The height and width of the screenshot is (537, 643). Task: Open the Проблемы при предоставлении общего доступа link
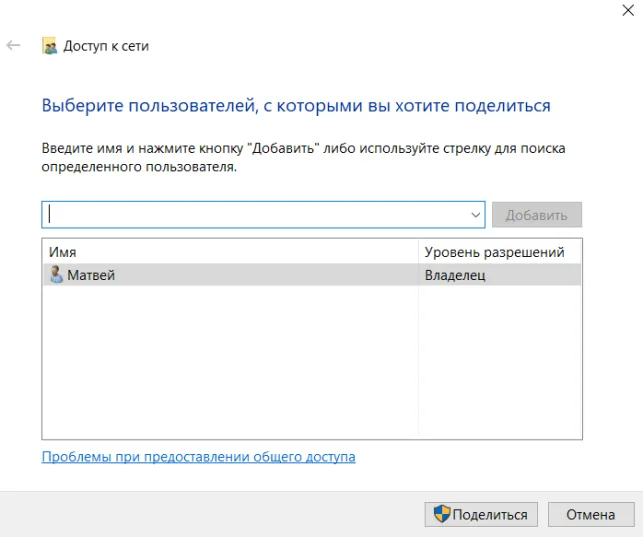point(198,457)
